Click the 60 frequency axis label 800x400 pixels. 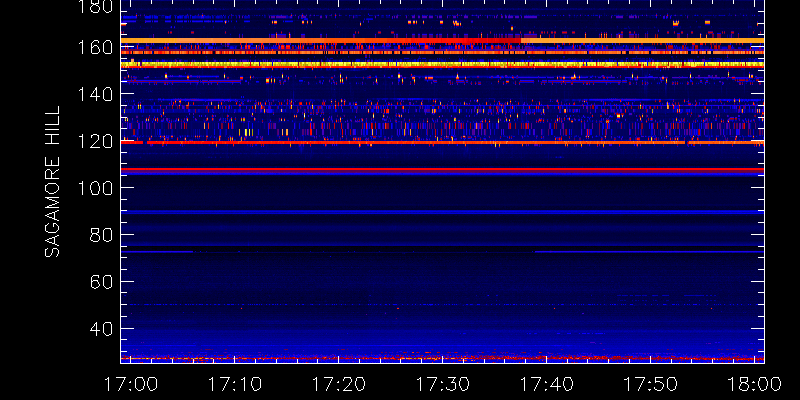coord(102,282)
